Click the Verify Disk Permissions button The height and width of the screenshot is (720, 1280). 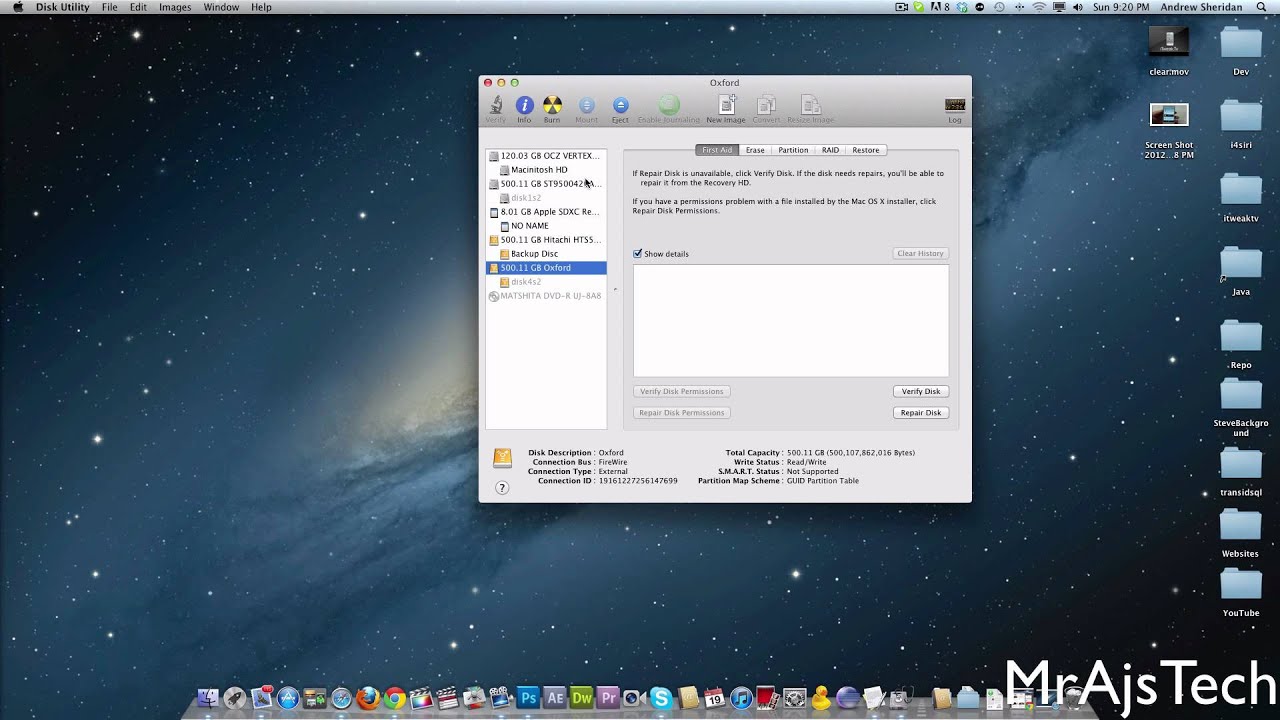pos(681,391)
